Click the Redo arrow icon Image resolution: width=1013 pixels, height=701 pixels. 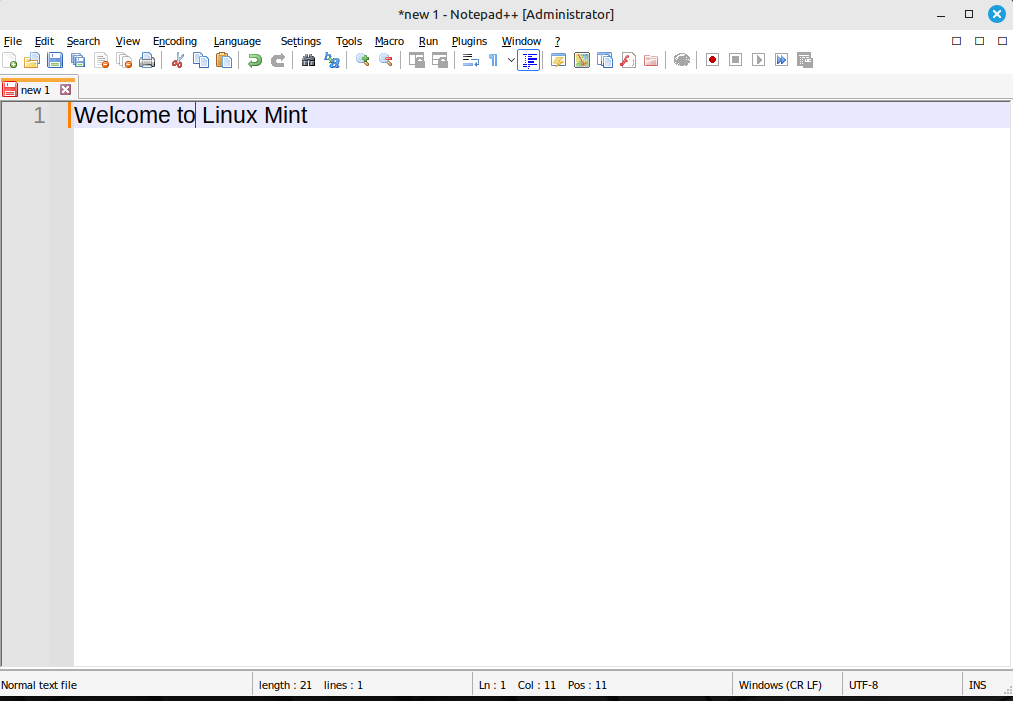(x=278, y=60)
